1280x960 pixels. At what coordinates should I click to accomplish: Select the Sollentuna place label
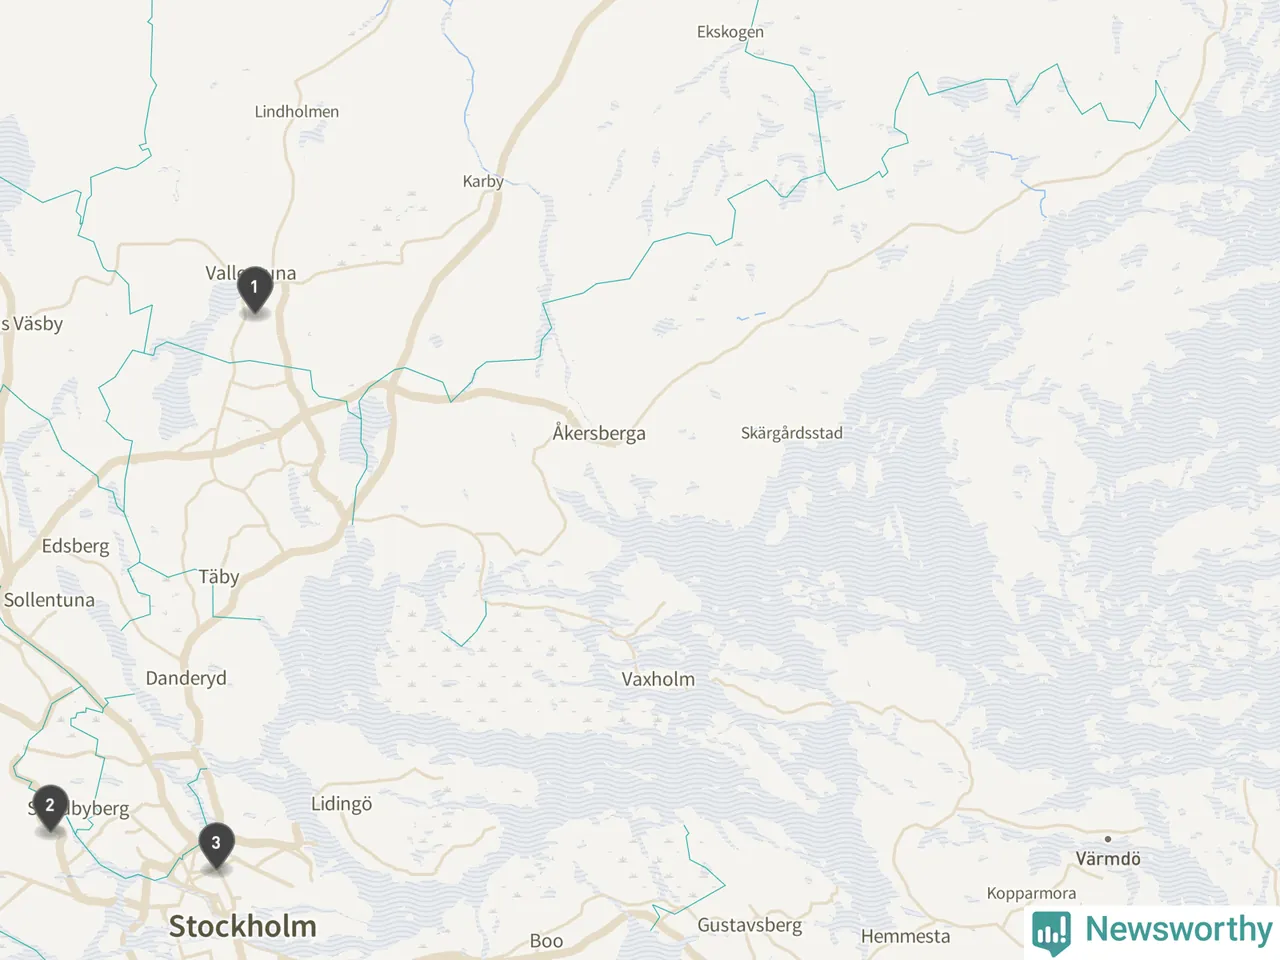(x=49, y=600)
